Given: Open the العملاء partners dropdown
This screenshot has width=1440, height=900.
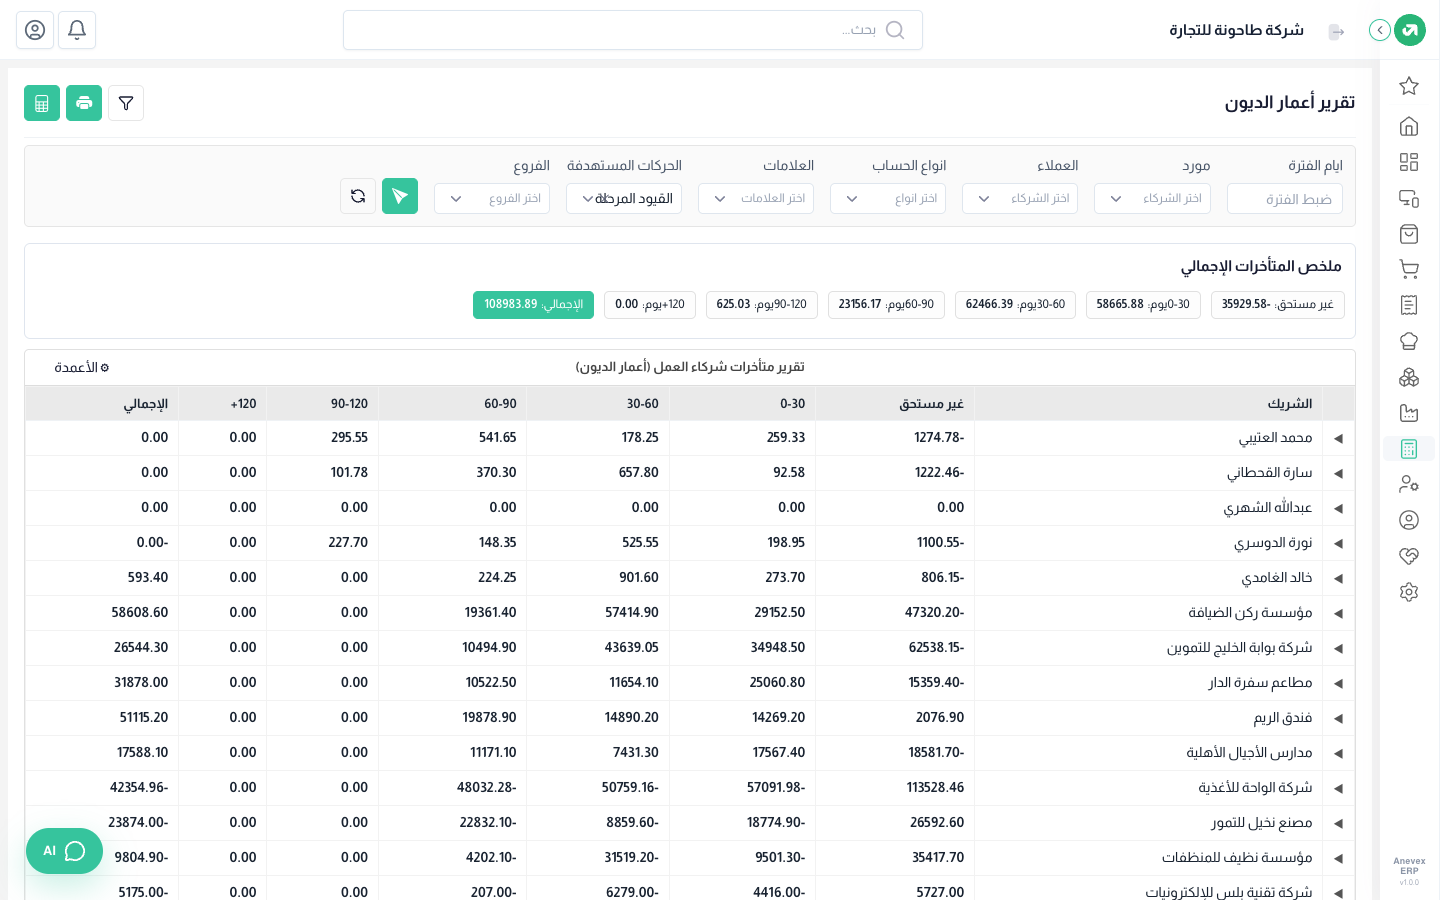Looking at the screenshot, I should click(x=1020, y=198).
